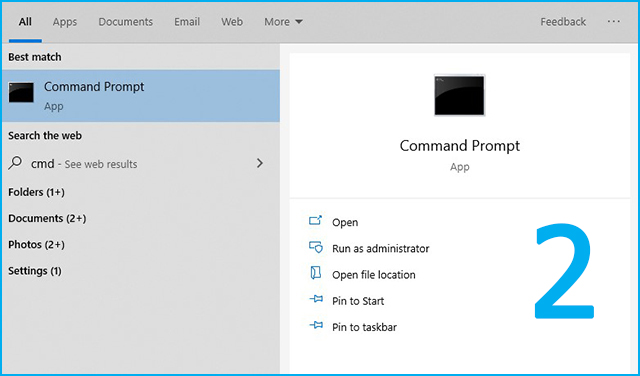The image size is (640, 376).
Task: Click the Open action icon
Action: [316, 221]
